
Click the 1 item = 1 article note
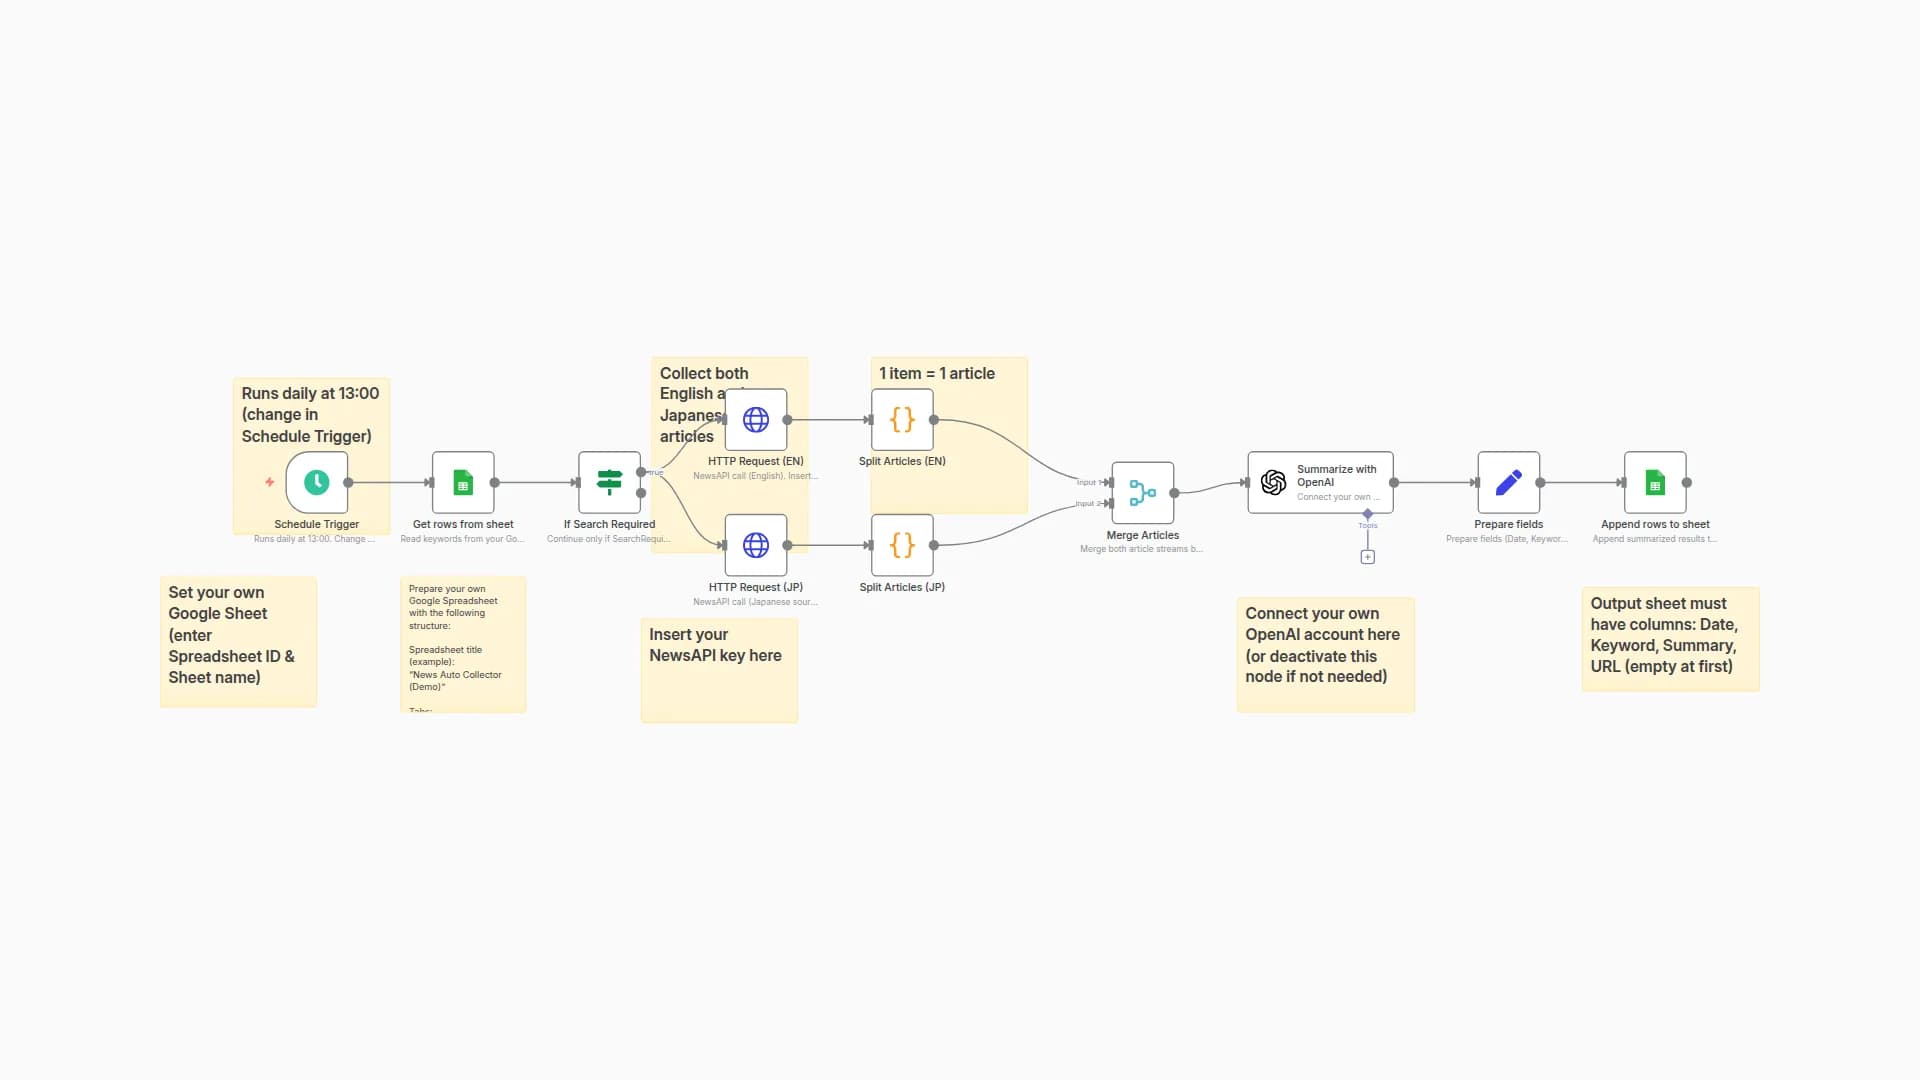tap(936, 373)
